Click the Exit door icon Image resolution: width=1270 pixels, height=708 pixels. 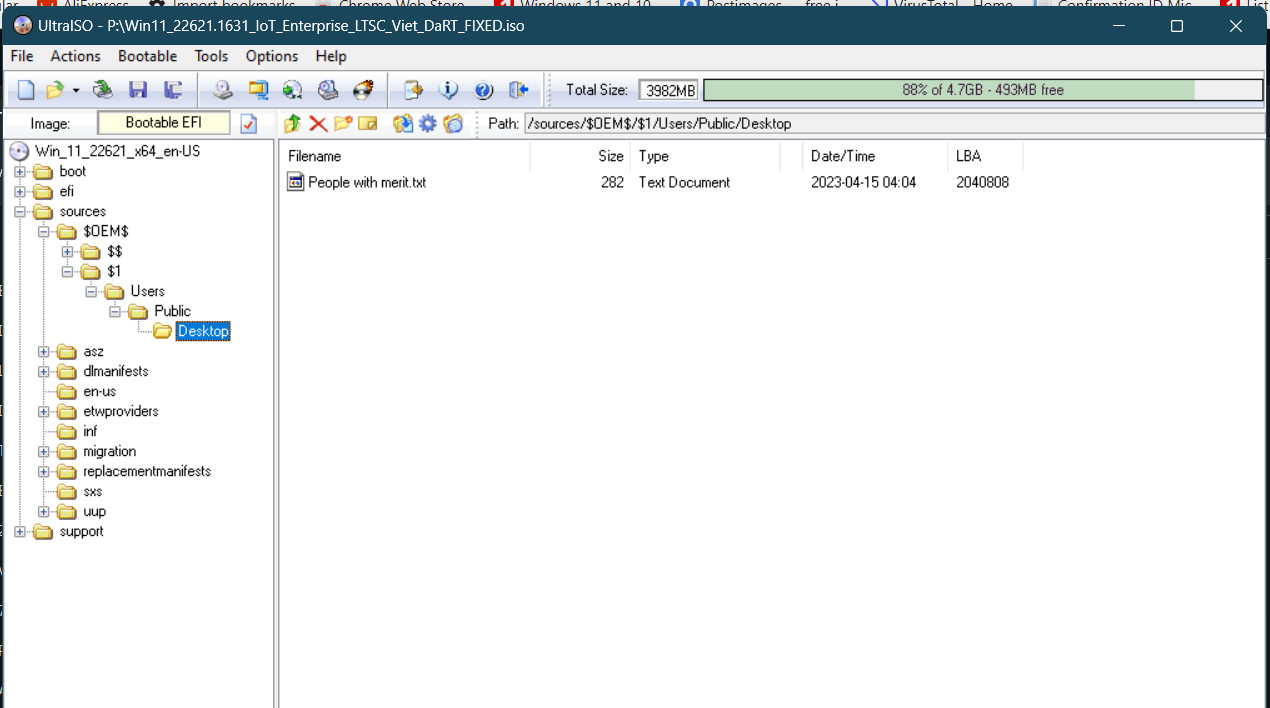tap(518, 90)
